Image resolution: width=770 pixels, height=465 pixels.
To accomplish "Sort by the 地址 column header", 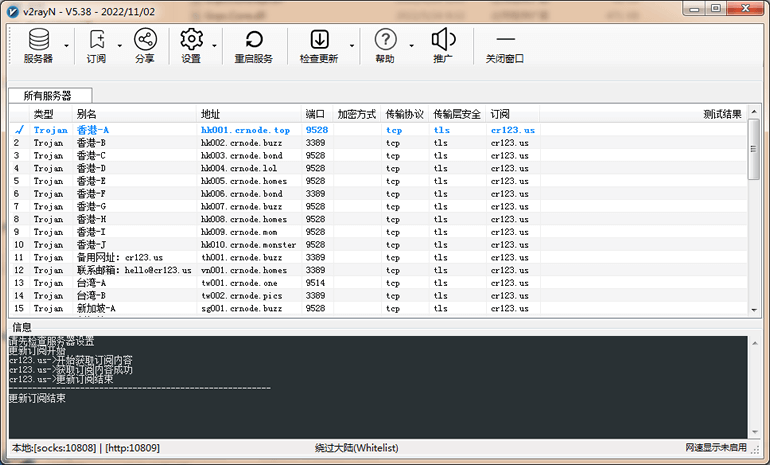I will tap(249, 114).
